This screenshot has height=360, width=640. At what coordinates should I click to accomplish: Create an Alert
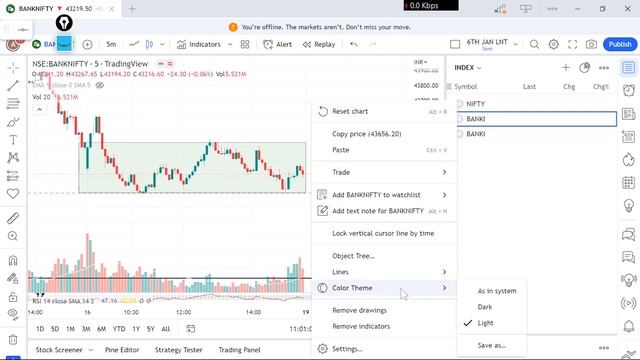[x=278, y=44]
